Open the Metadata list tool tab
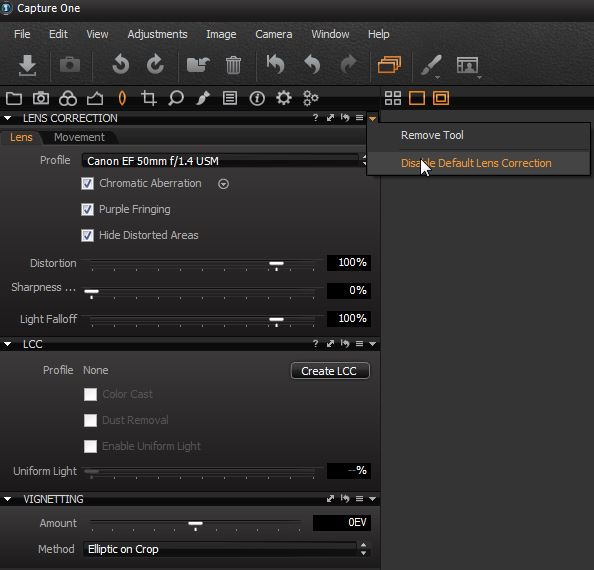This screenshot has height=570, width=594. click(x=230, y=98)
